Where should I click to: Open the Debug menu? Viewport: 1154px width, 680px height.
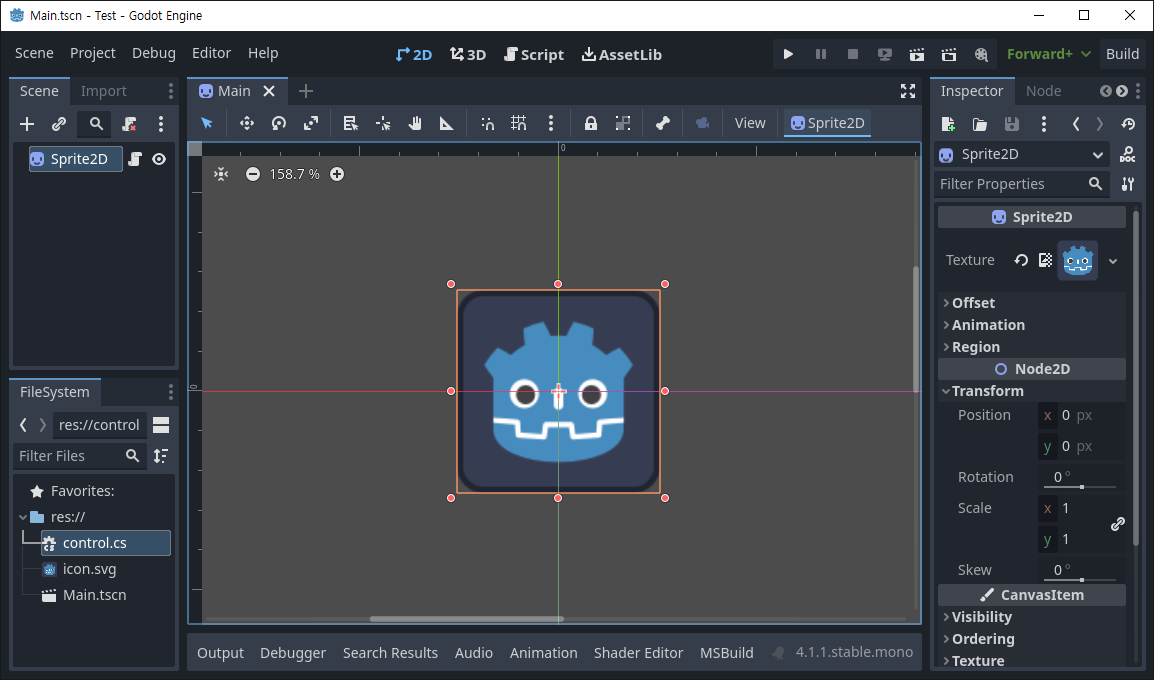(x=154, y=53)
